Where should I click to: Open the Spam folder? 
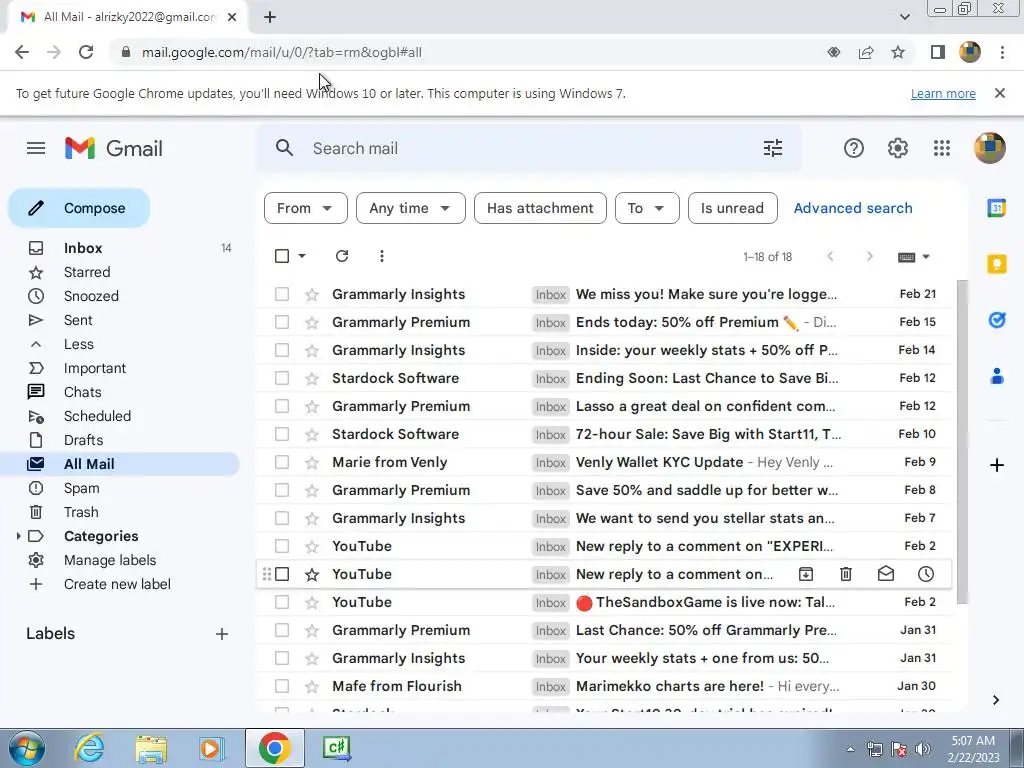(82, 488)
